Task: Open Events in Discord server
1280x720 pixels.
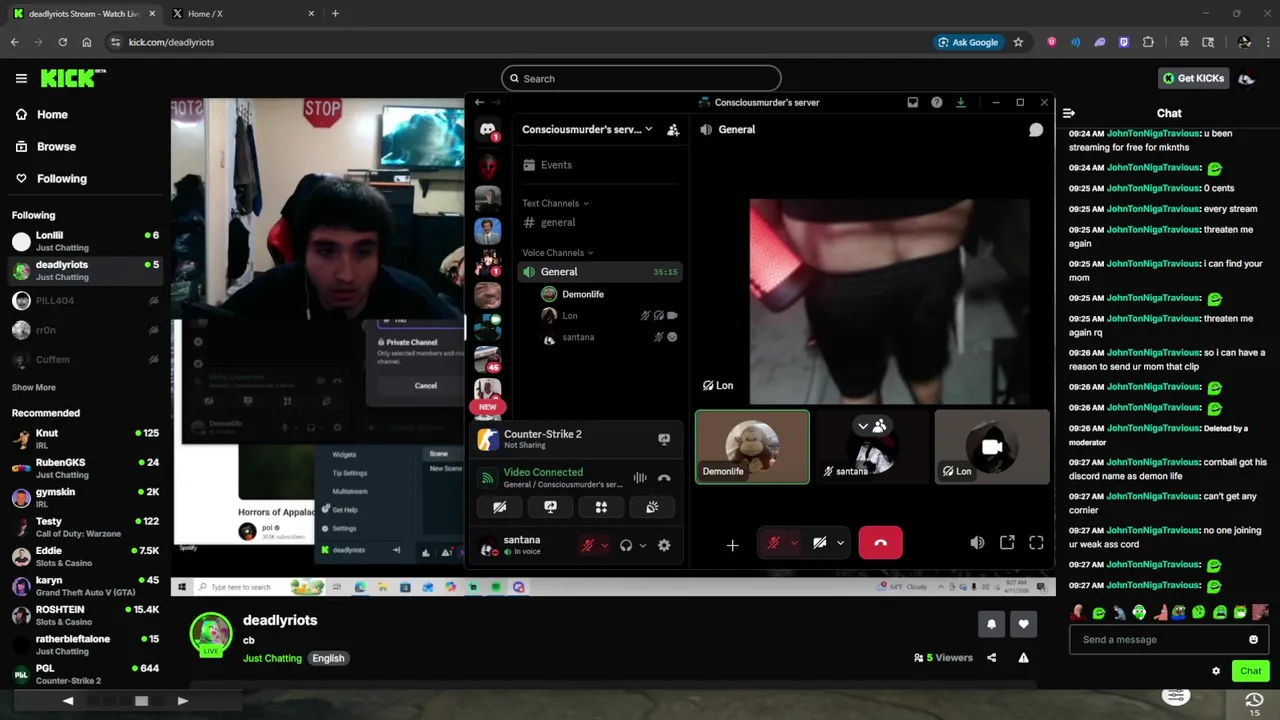Action: (x=600, y=165)
